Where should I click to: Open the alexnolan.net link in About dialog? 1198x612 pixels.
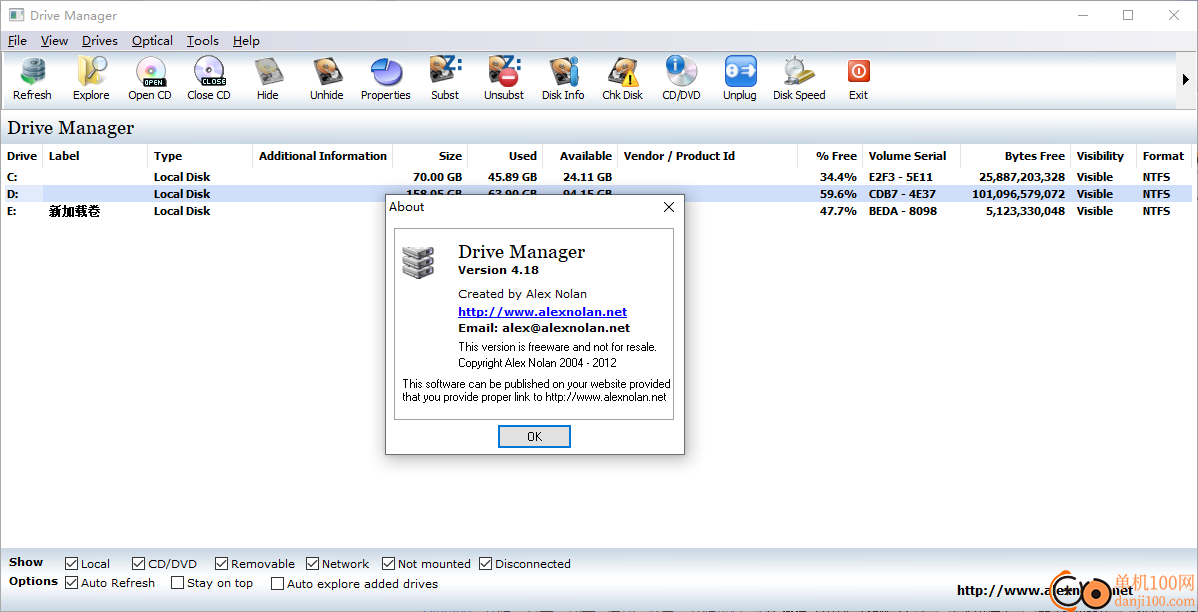pos(542,312)
